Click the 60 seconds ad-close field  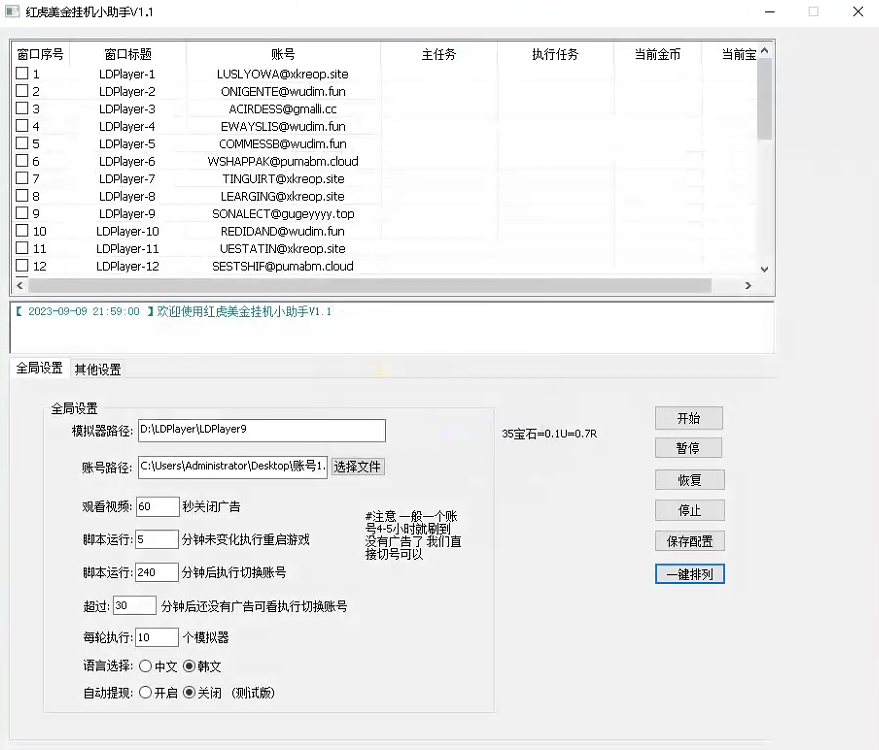[157, 506]
